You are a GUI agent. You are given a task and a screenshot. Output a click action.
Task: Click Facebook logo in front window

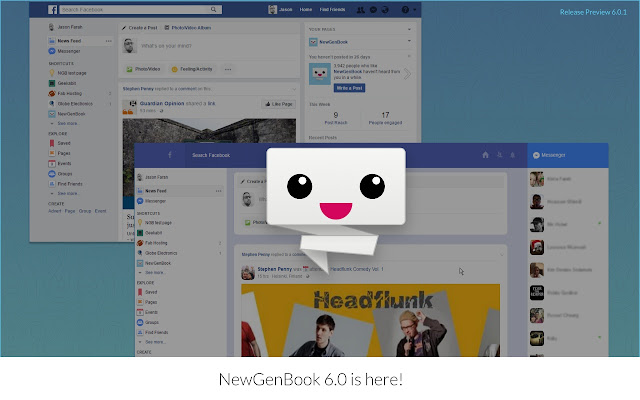pyautogui.click(x=170, y=155)
